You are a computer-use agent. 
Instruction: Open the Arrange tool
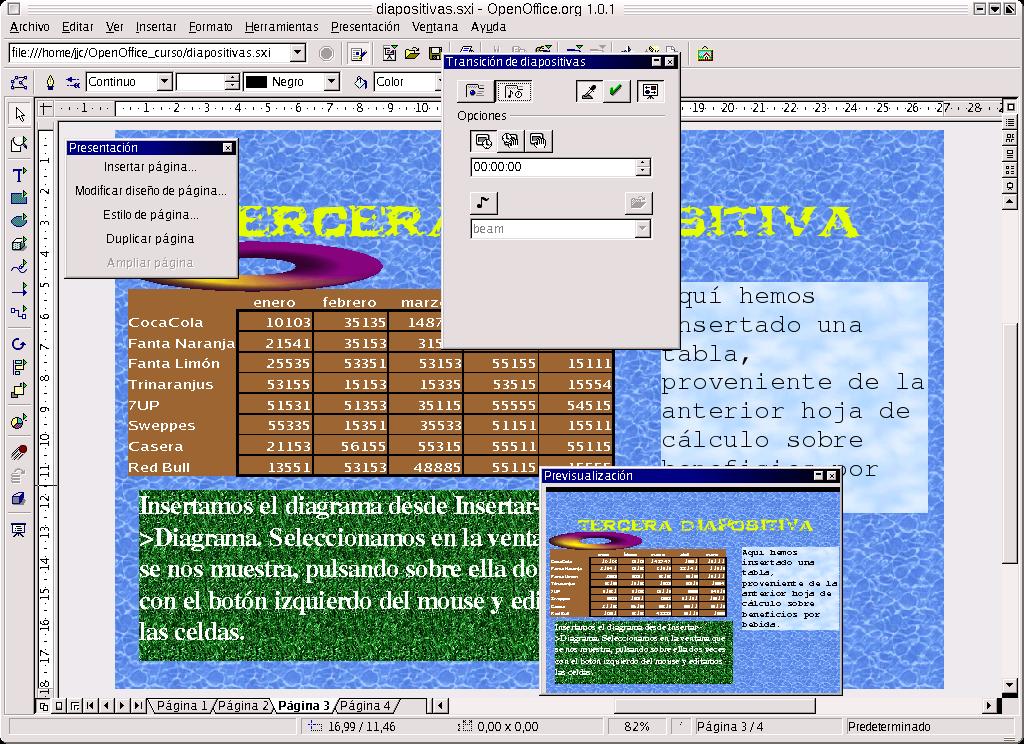point(19,391)
